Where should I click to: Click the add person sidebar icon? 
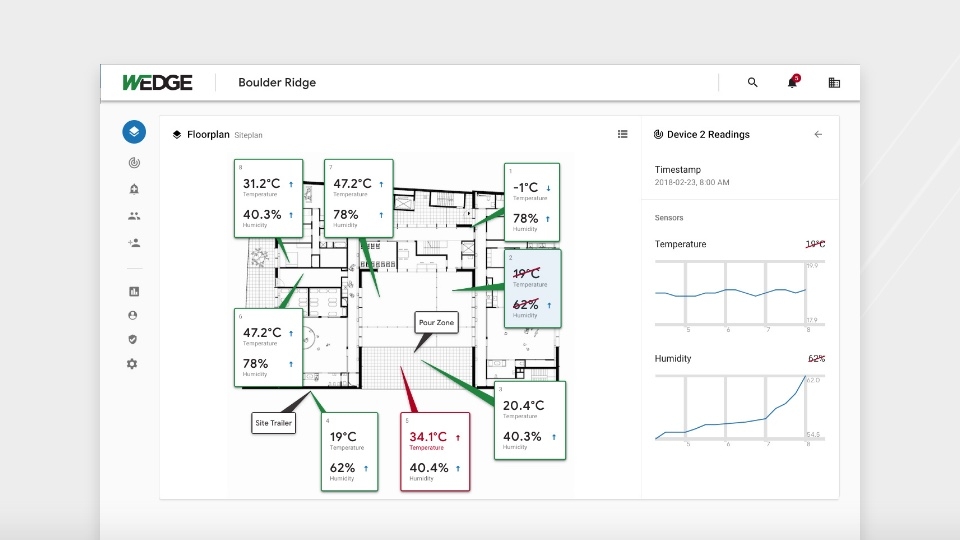click(x=134, y=242)
